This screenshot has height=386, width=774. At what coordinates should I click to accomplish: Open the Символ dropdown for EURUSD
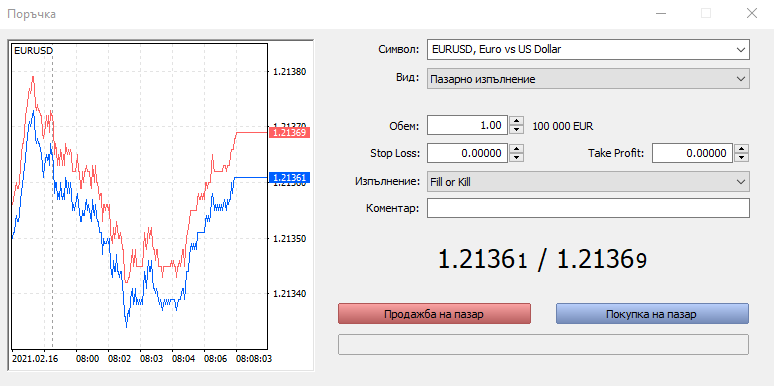tap(588, 49)
